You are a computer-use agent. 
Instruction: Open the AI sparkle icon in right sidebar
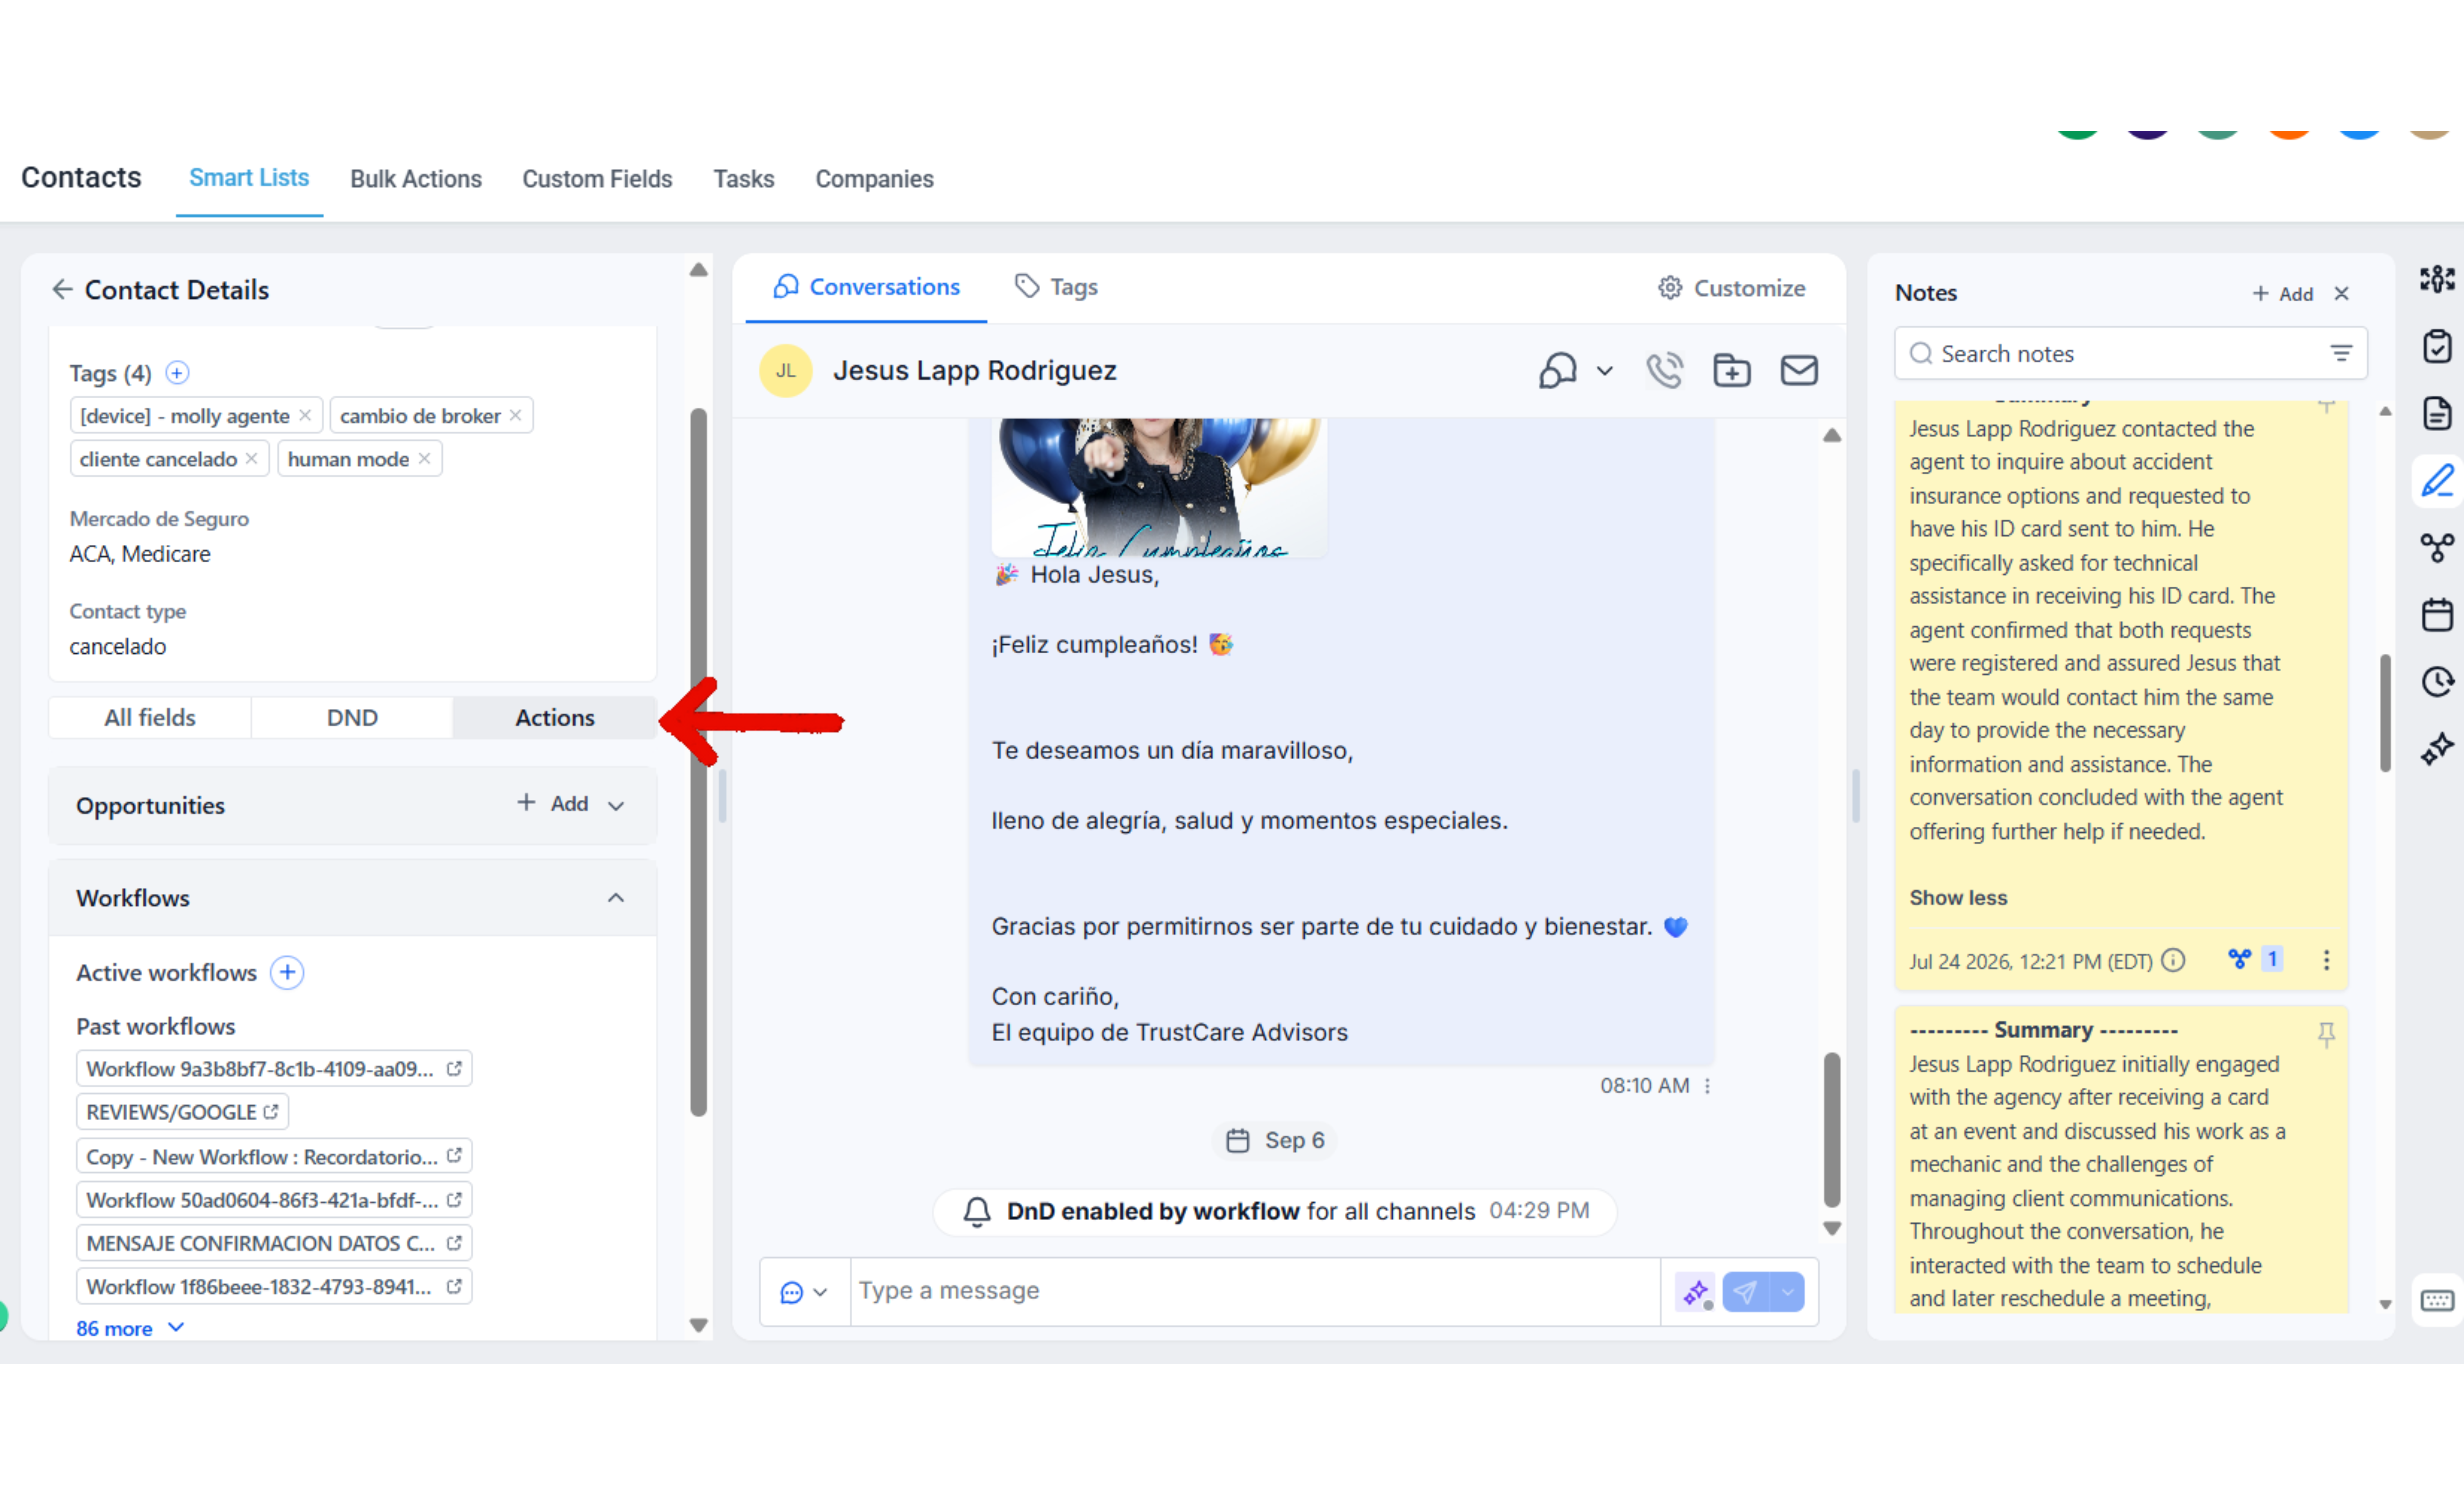point(2437,749)
